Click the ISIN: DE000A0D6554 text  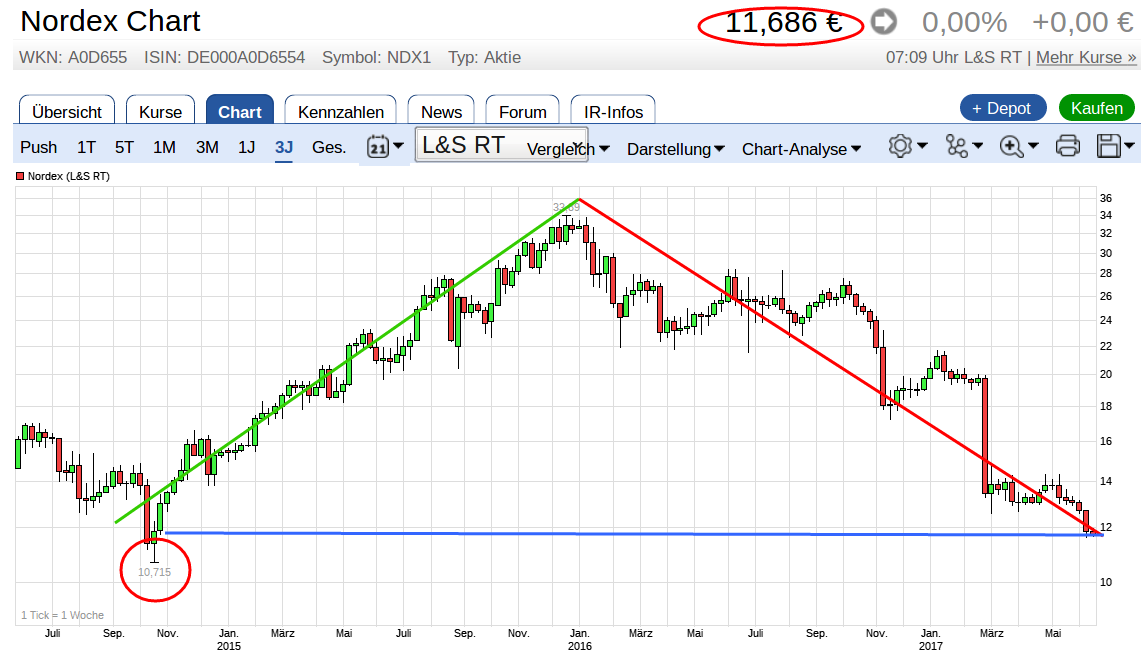[x=225, y=57]
